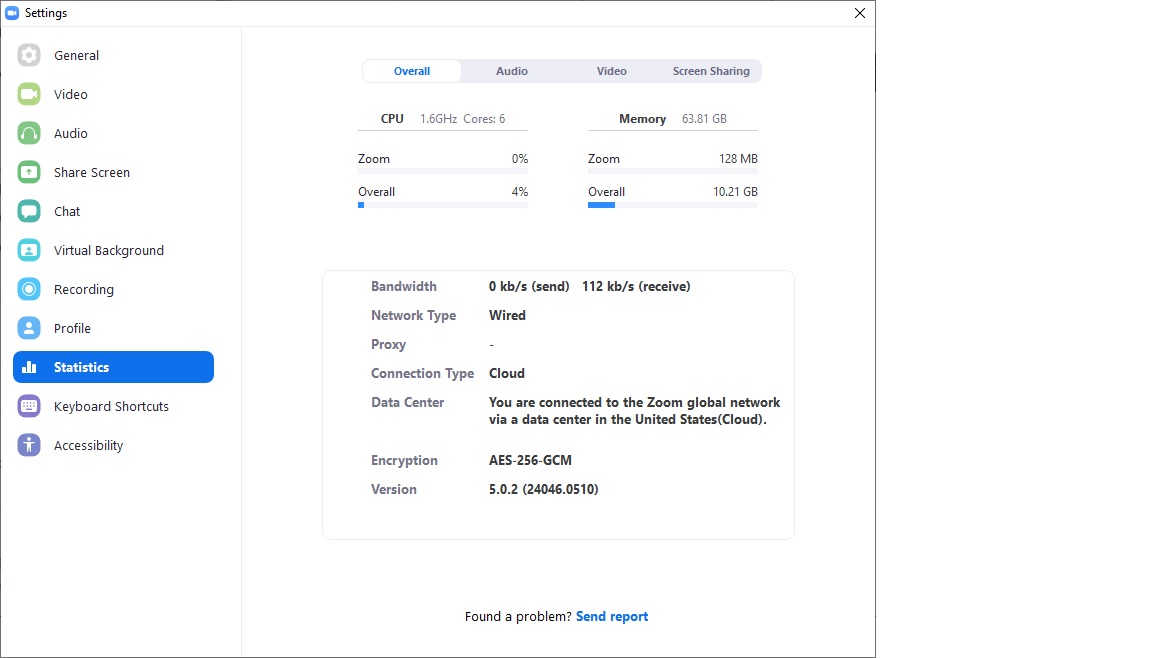Click the Virtual Background icon
Screen dimensions: 1152x658
tap(29, 250)
